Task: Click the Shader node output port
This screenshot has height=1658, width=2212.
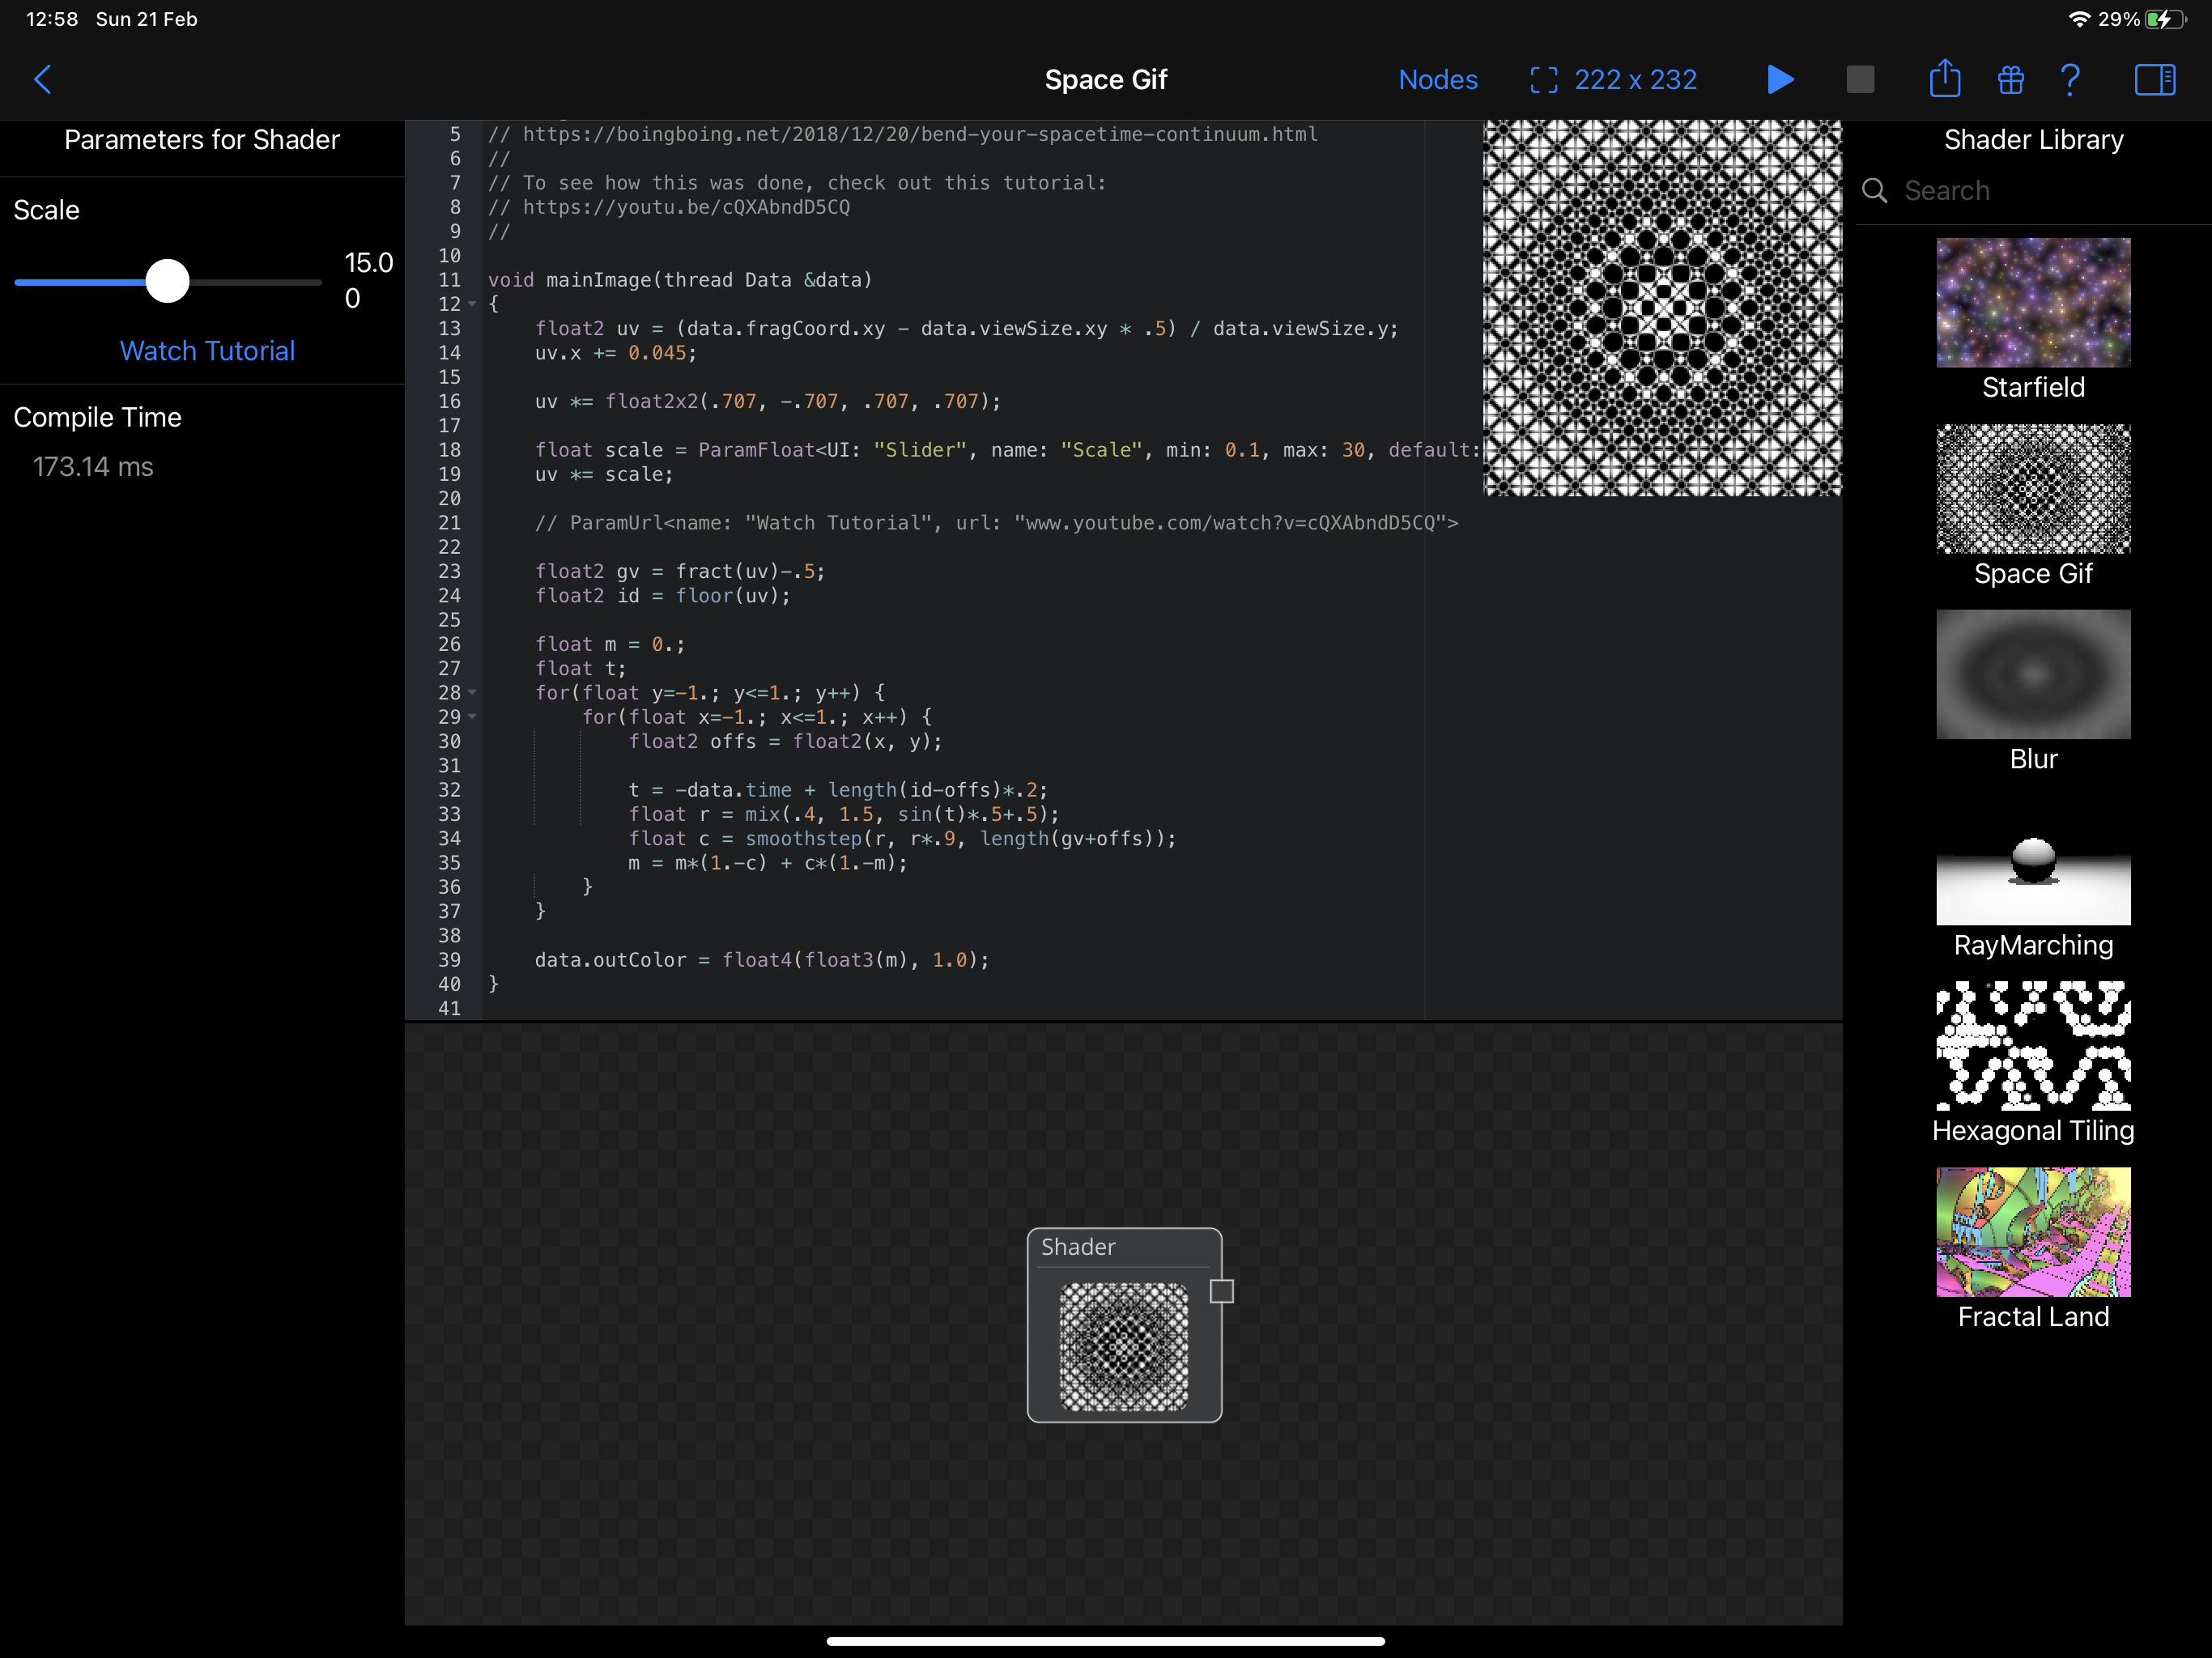Action: (1221, 1291)
